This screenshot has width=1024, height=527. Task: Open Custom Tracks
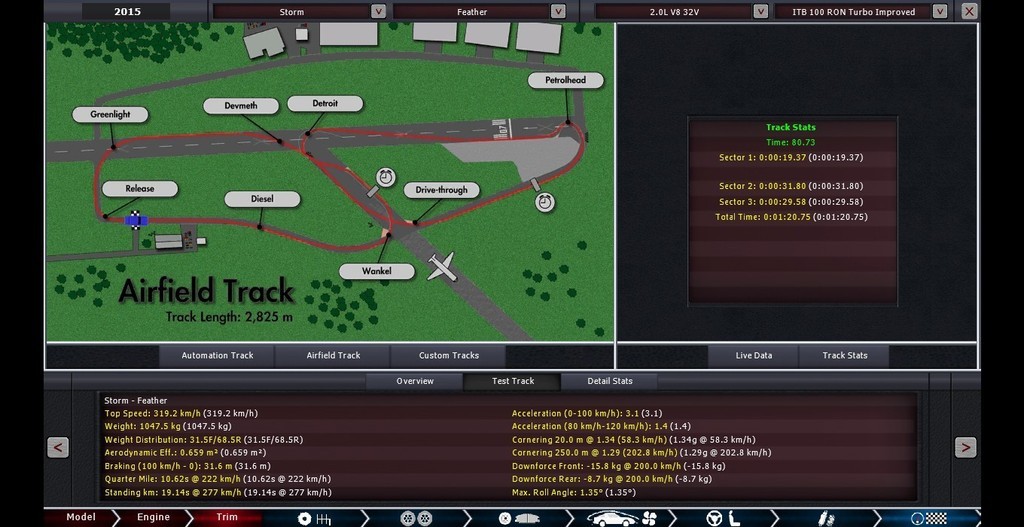pos(448,355)
